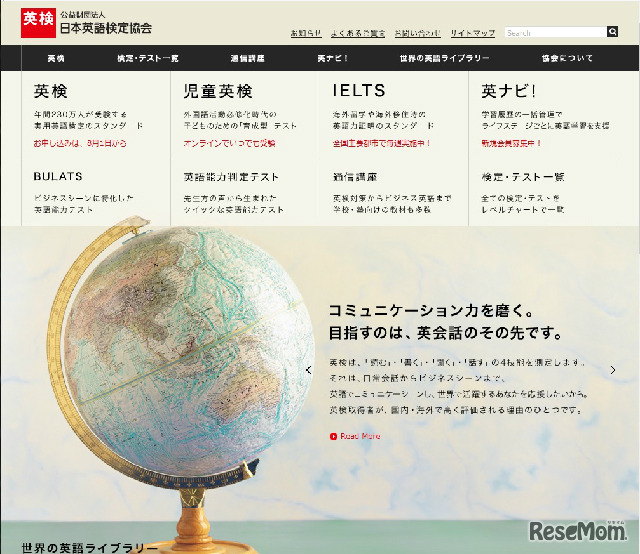This screenshot has height=554, width=640.
Task: Open the よくある質問 header link
Action: click(x=358, y=33)
